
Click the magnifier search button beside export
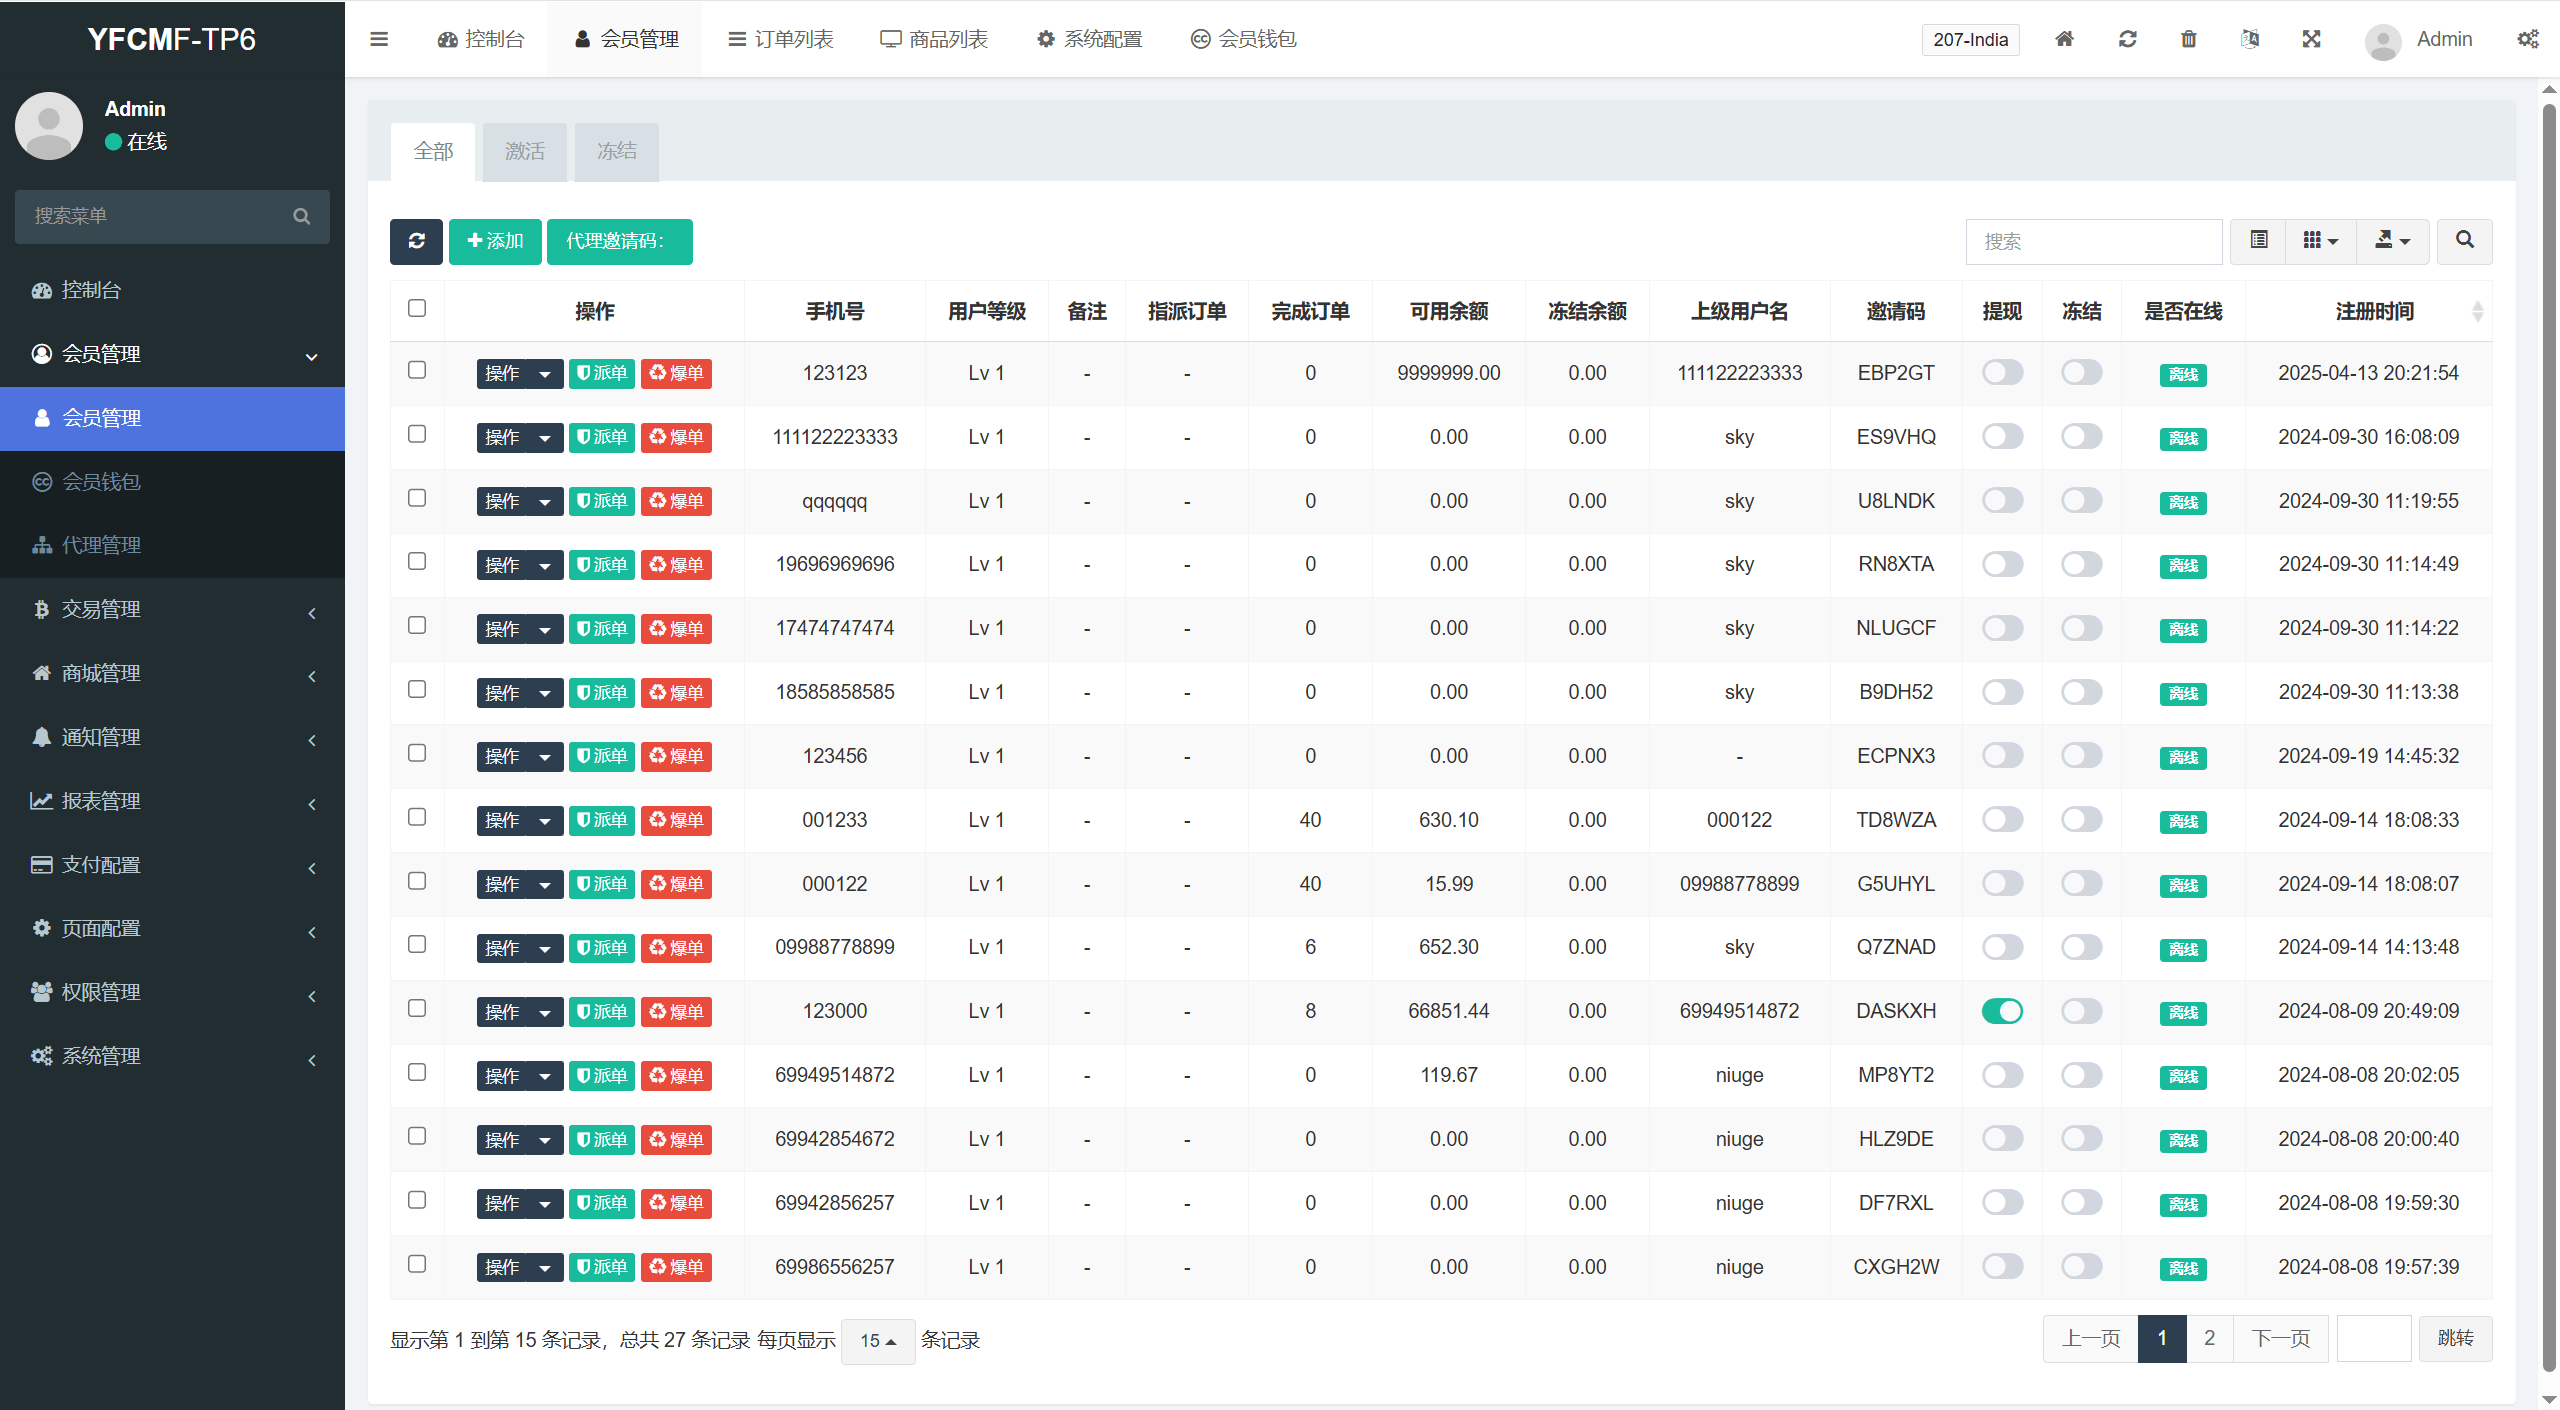point(2464,241)
